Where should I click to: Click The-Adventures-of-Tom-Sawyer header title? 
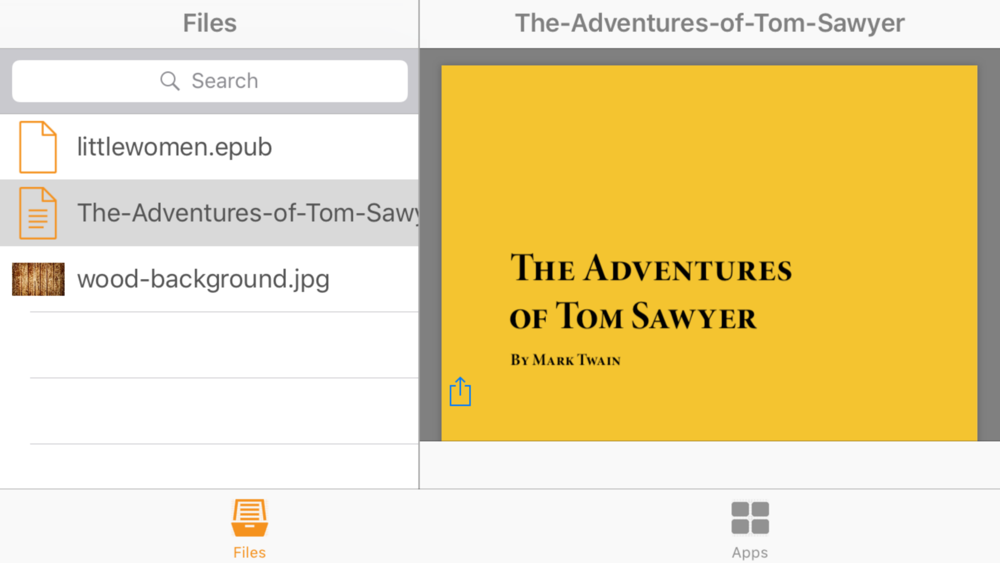[x=709, y=23]
